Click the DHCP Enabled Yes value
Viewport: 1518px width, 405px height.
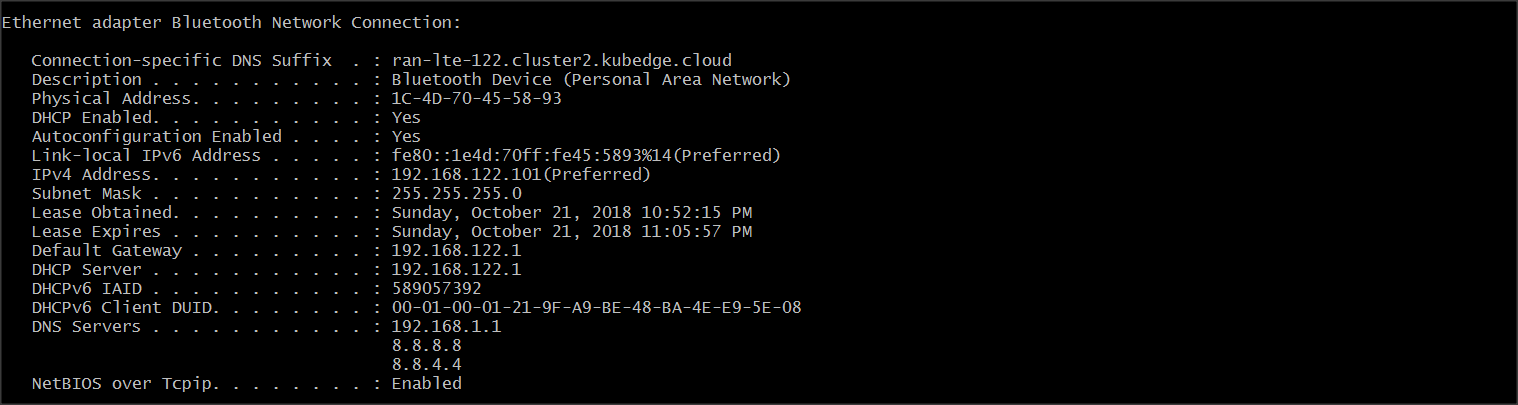tap(406, 117)
